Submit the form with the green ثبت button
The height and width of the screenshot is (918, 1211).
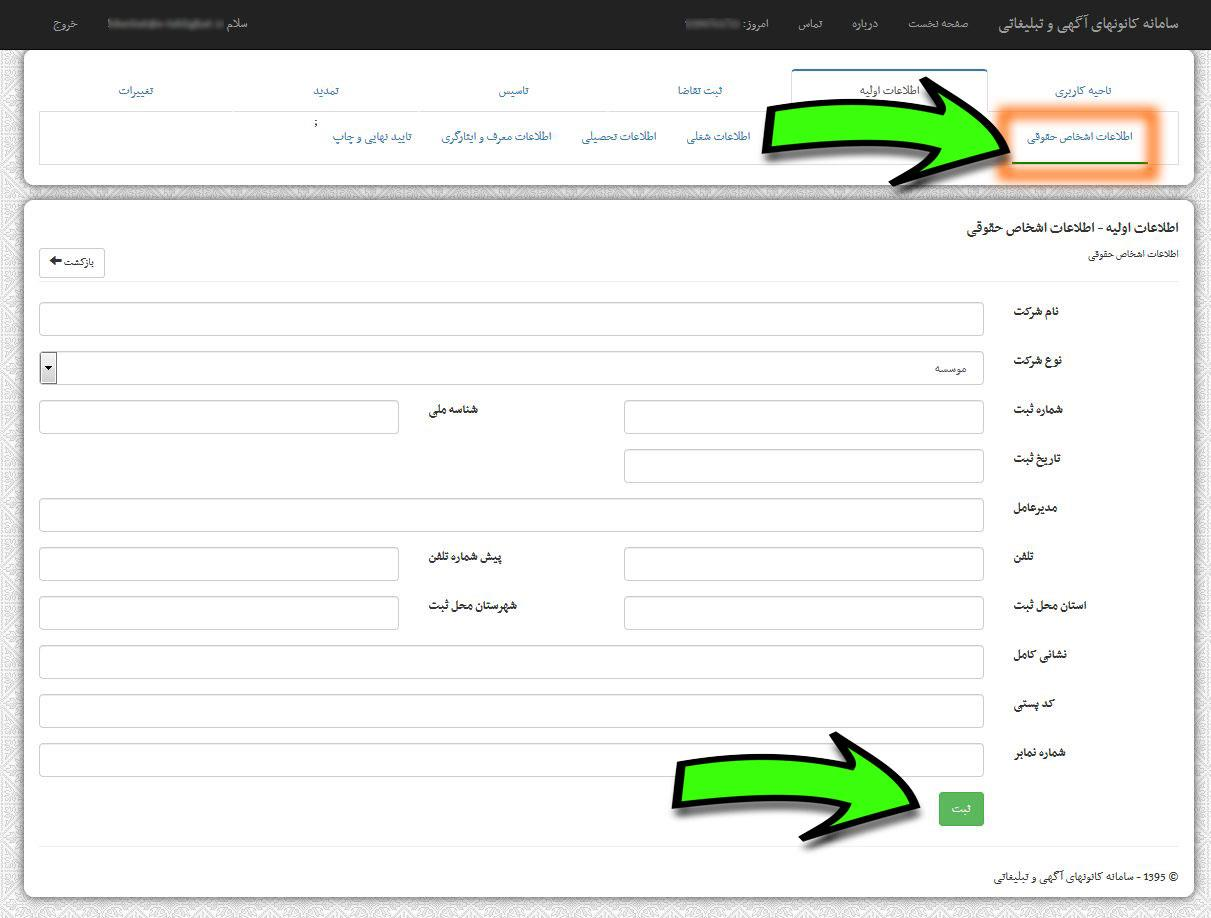click(x=961, y=809)
